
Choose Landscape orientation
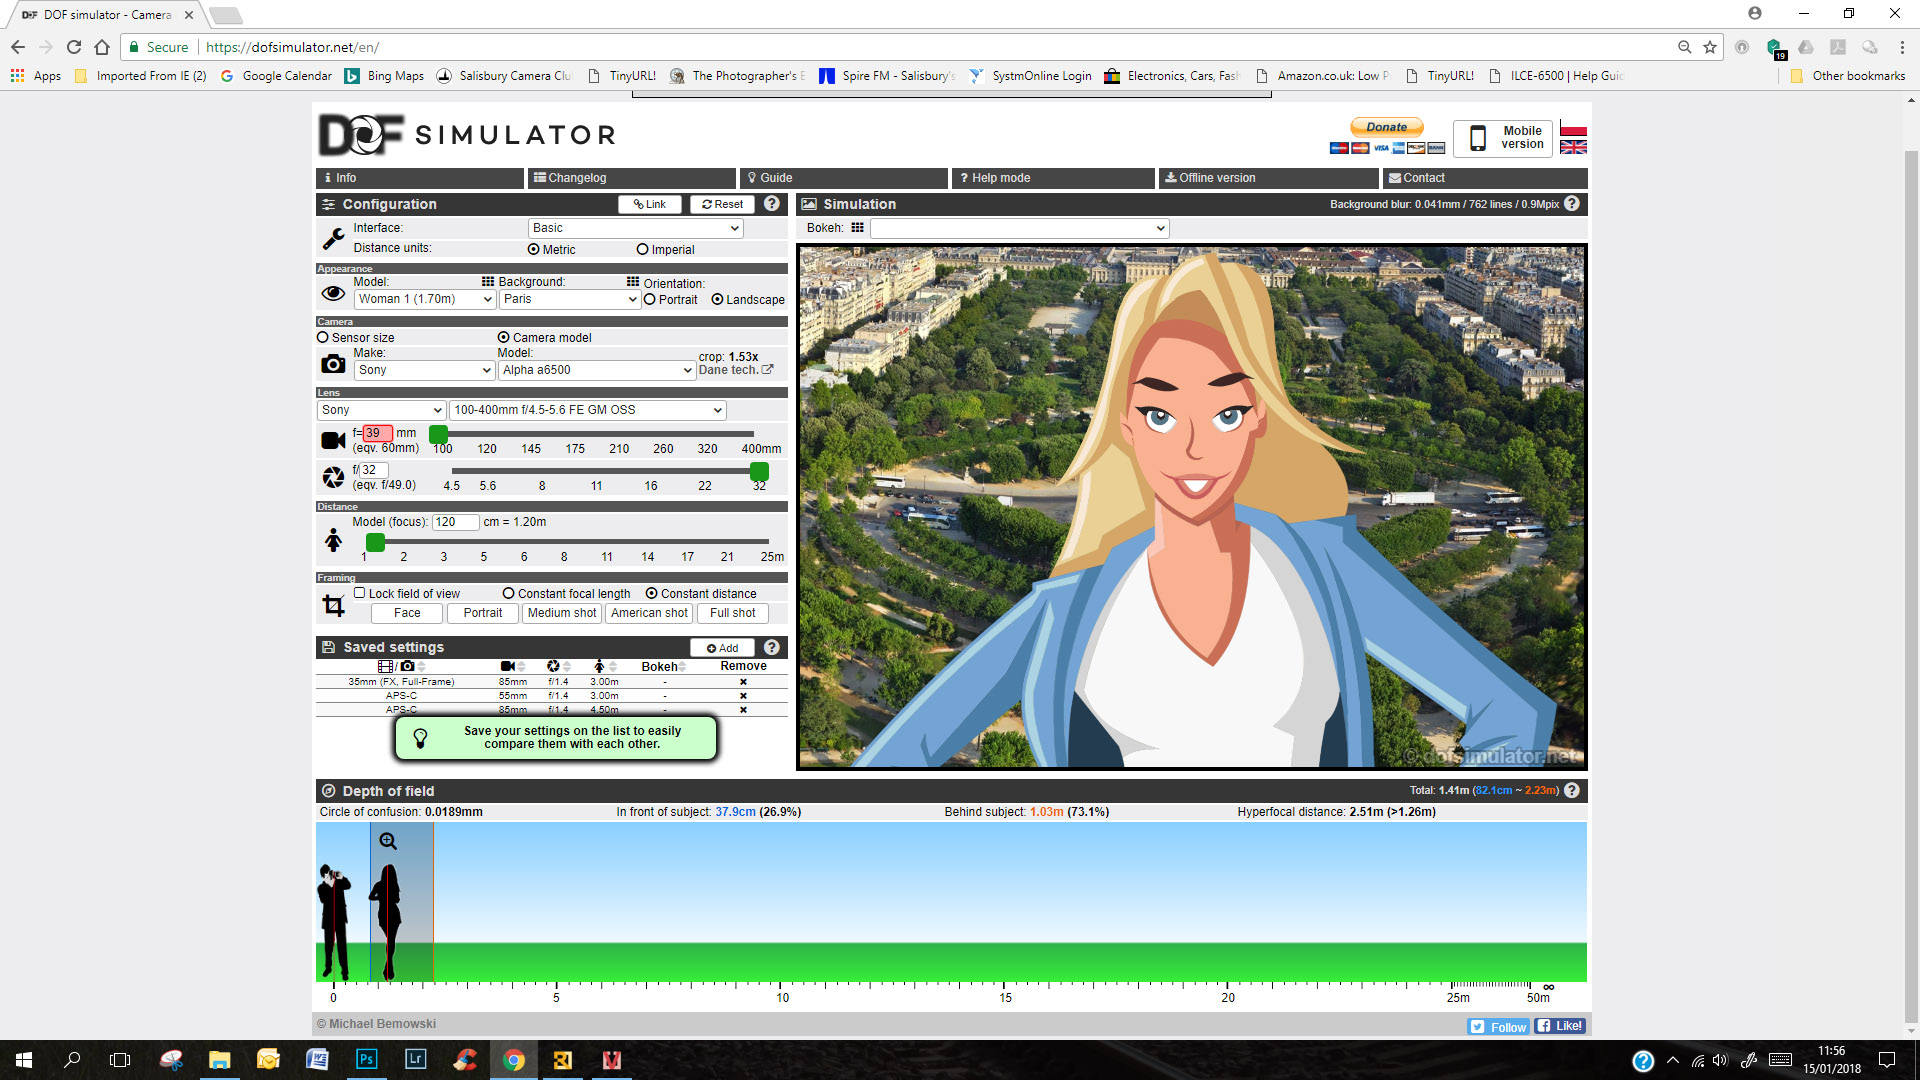tap(717, 300)
